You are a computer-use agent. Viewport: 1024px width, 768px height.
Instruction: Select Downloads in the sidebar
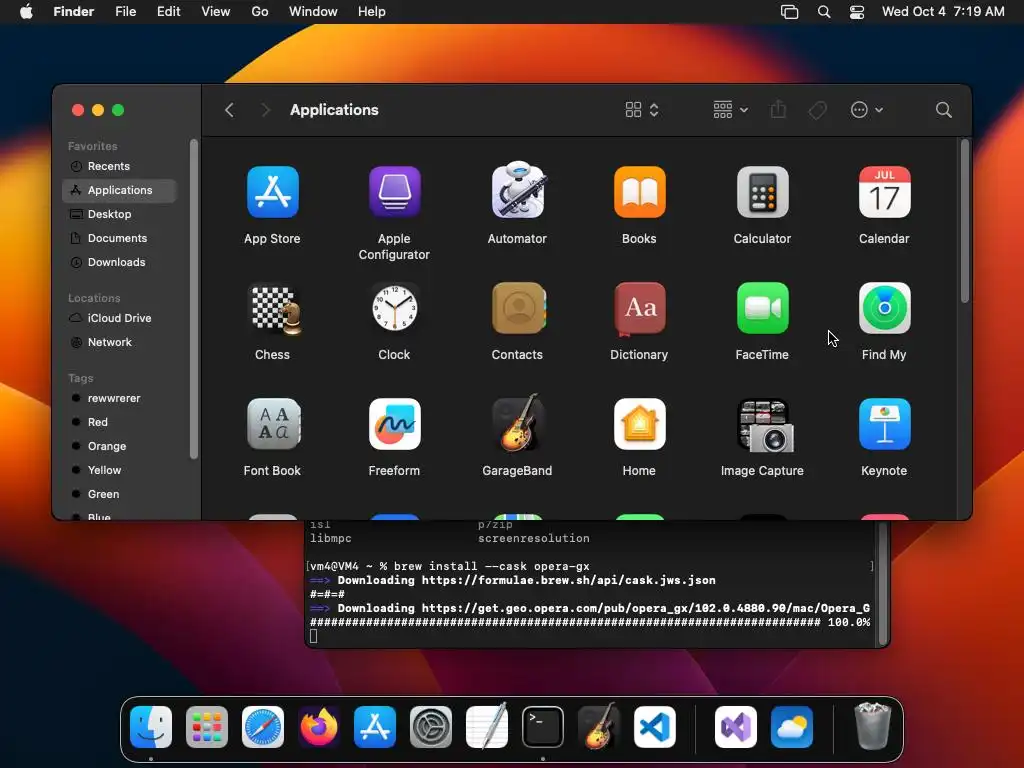(120, 263)
